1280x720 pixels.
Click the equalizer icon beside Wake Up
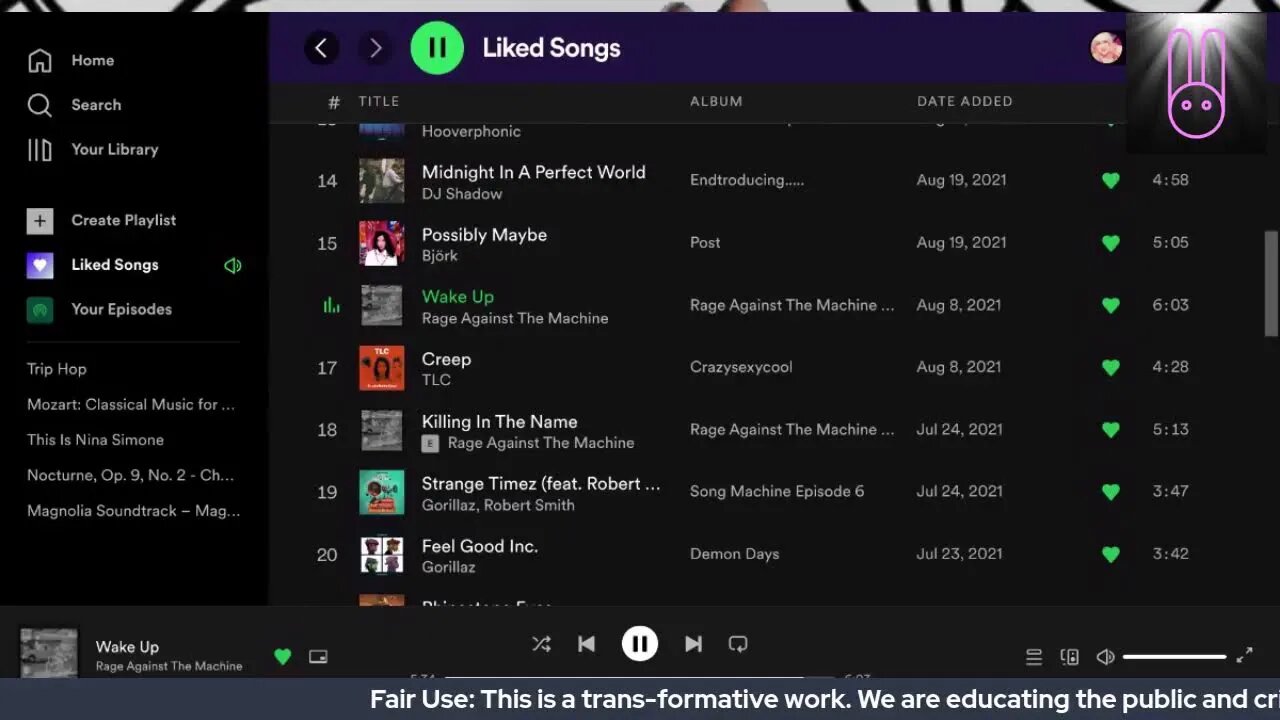[331, 305]
